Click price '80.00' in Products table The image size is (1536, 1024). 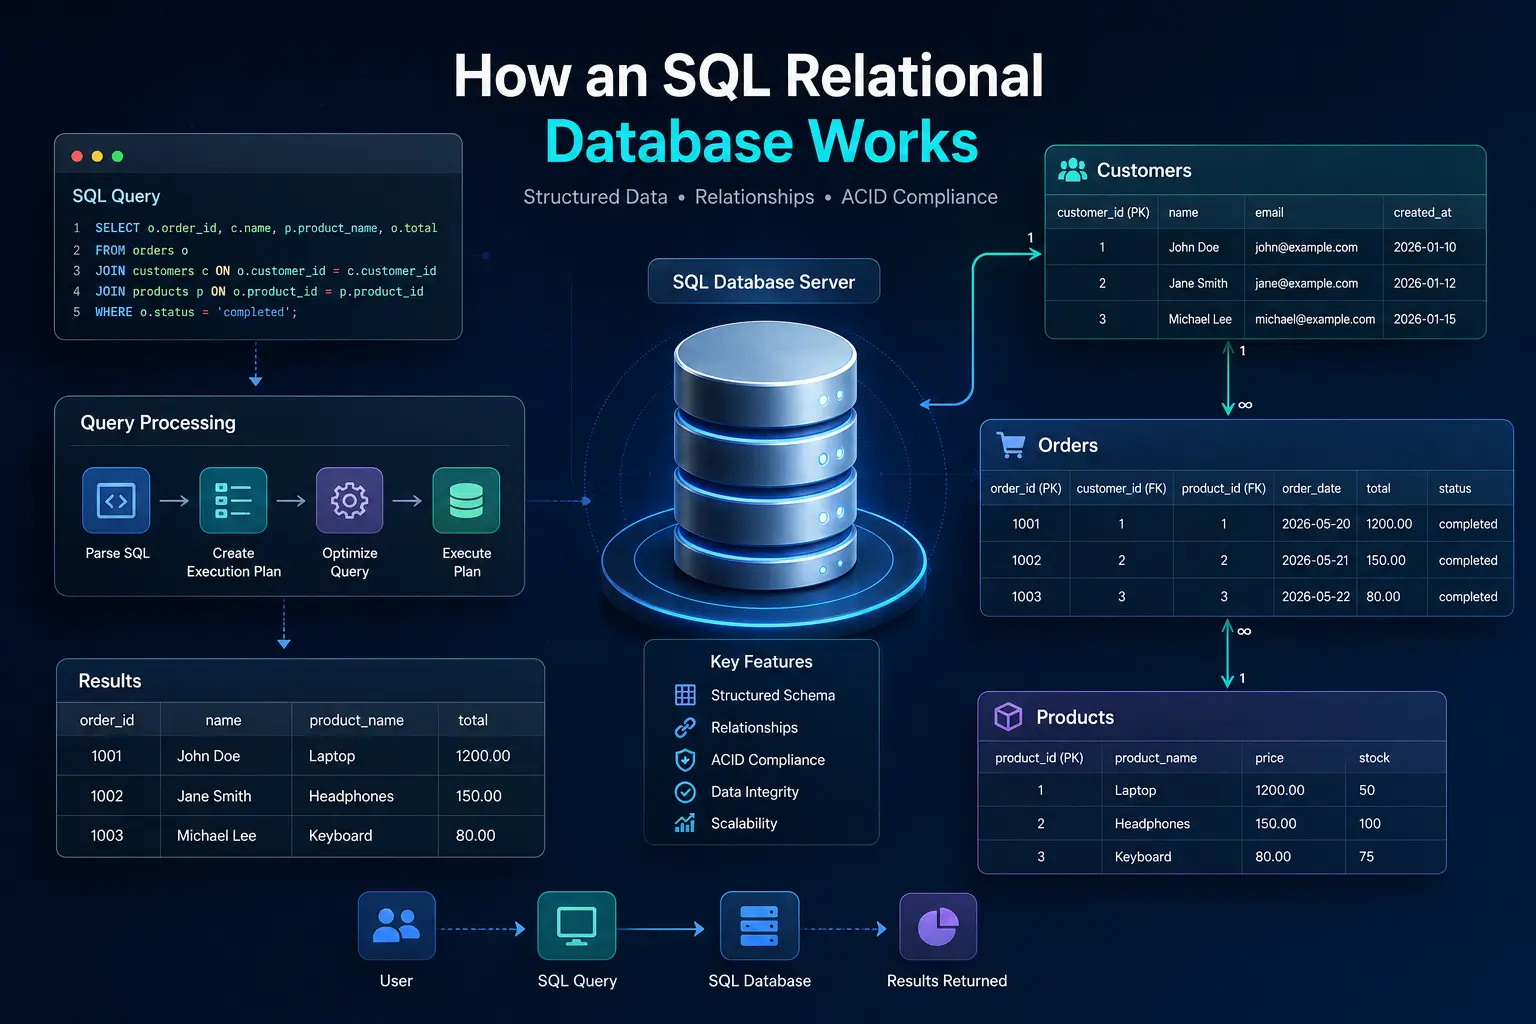tap(1273, 857)
